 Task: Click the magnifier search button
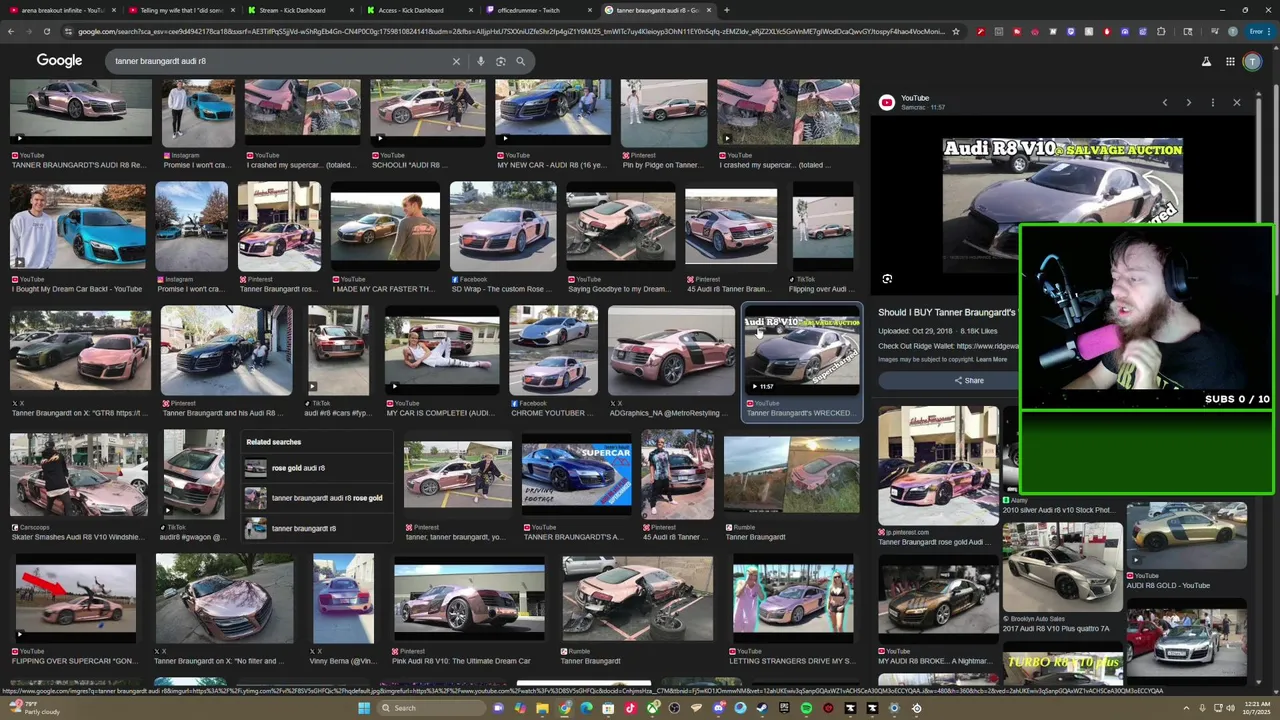(520, 61)
